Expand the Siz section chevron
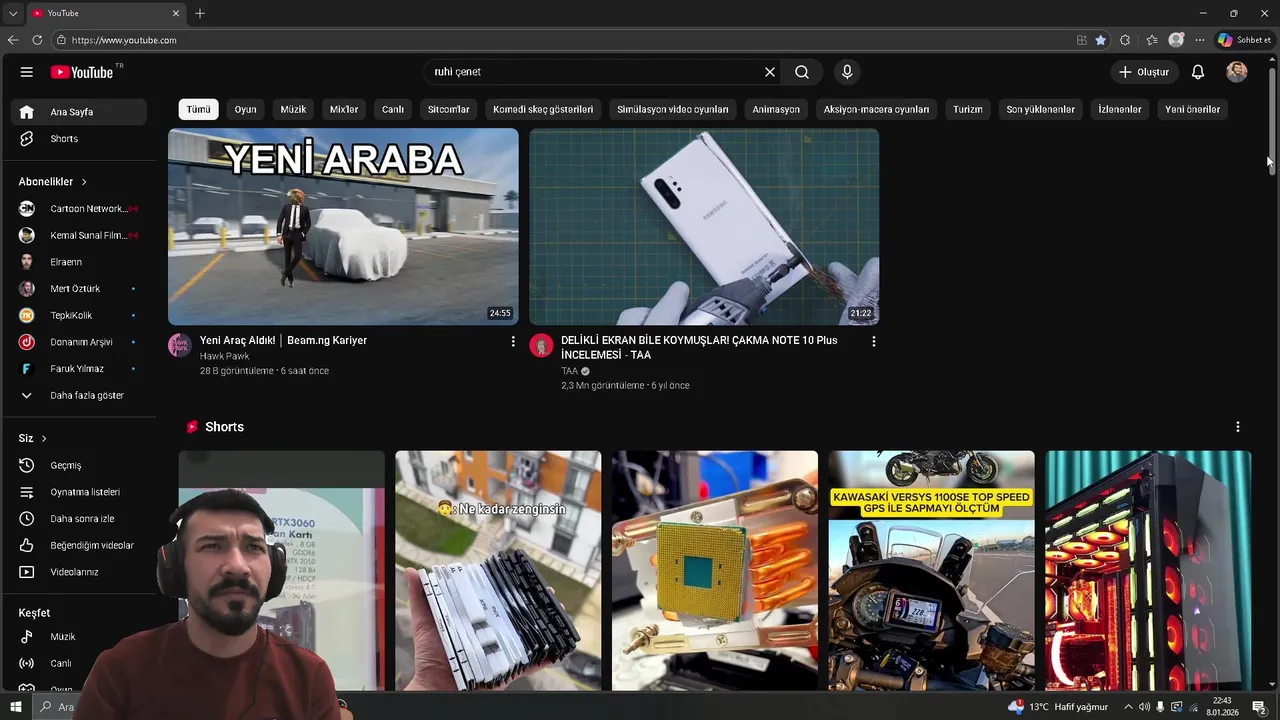Screen dimensions: 1280x720 (44, 439)
